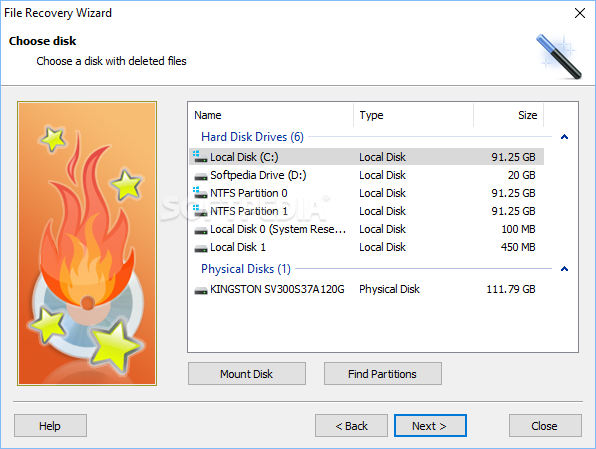Select the NTFS Partition 0 entry
This screenshot has height=449, width=596.
tap(366, 193)
